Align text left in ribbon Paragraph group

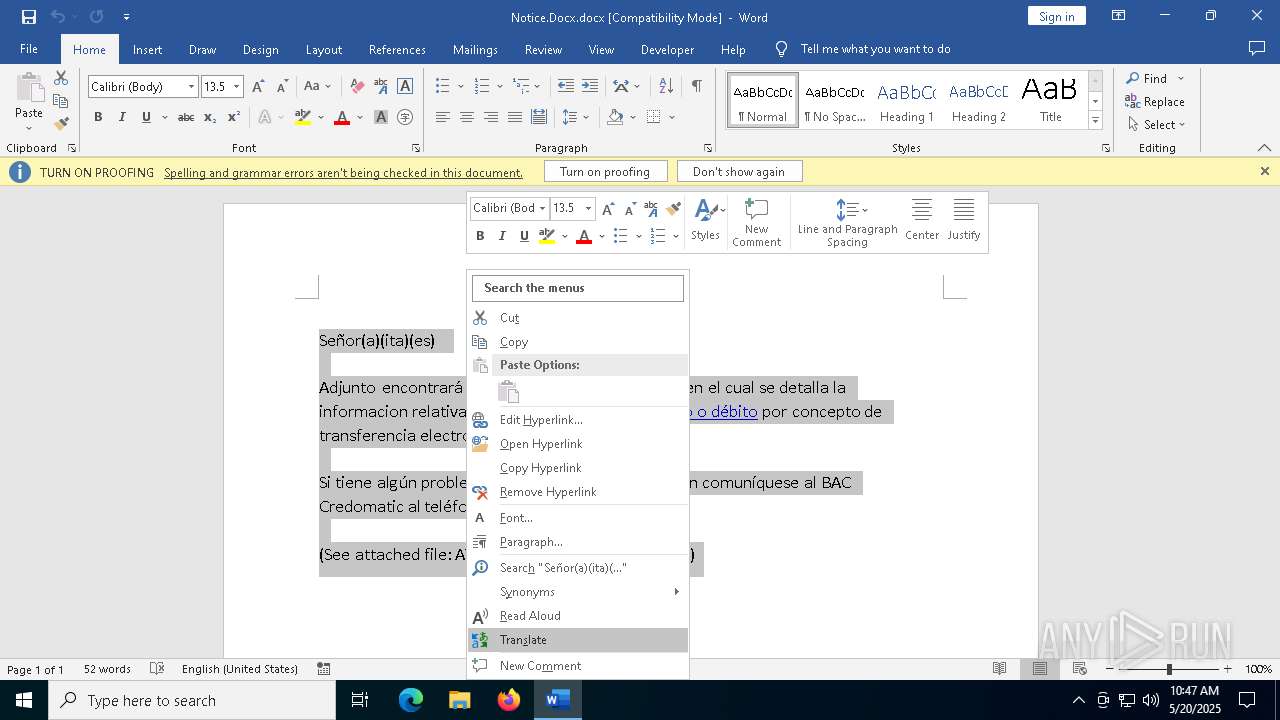(x=442, y=117)
